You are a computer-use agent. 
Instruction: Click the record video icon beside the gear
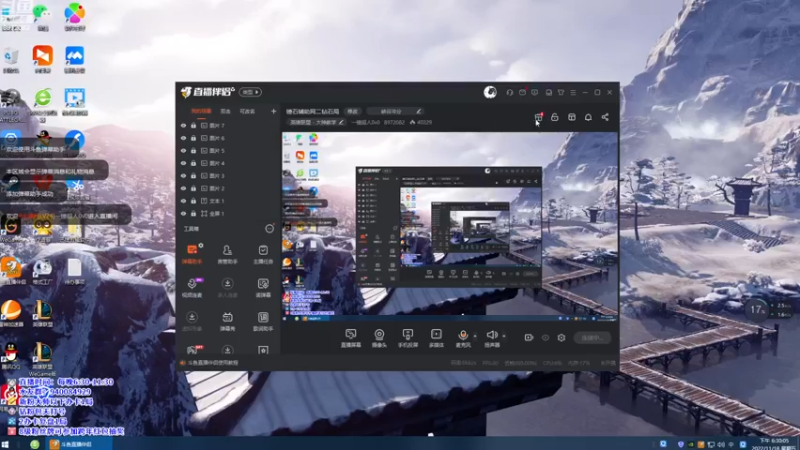[529, 338]
